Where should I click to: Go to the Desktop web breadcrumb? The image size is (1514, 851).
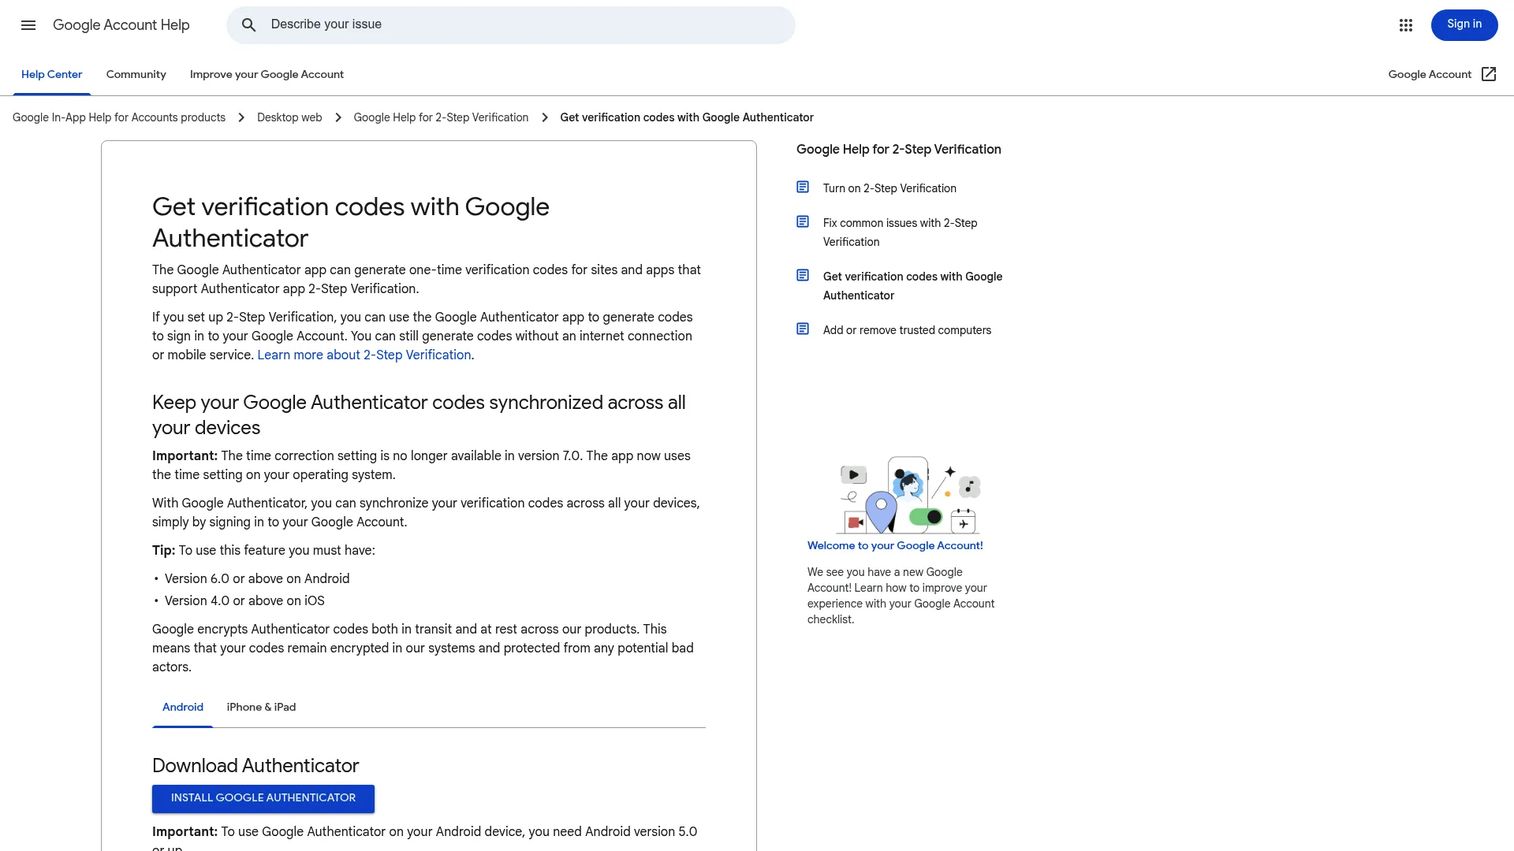289,117
